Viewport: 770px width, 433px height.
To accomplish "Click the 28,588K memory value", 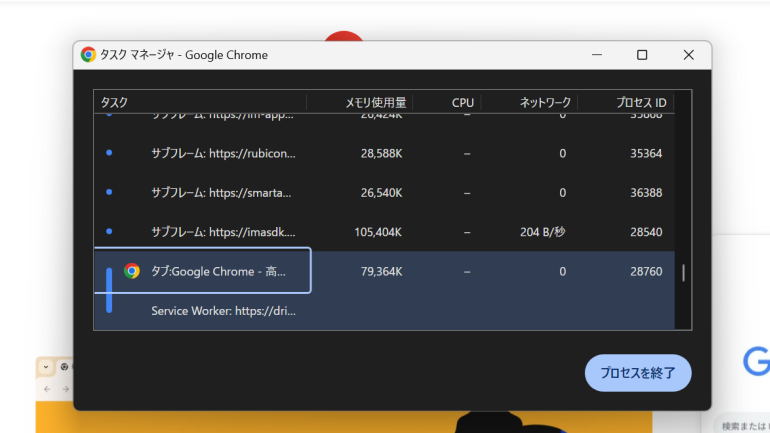I will click(382, 154).
